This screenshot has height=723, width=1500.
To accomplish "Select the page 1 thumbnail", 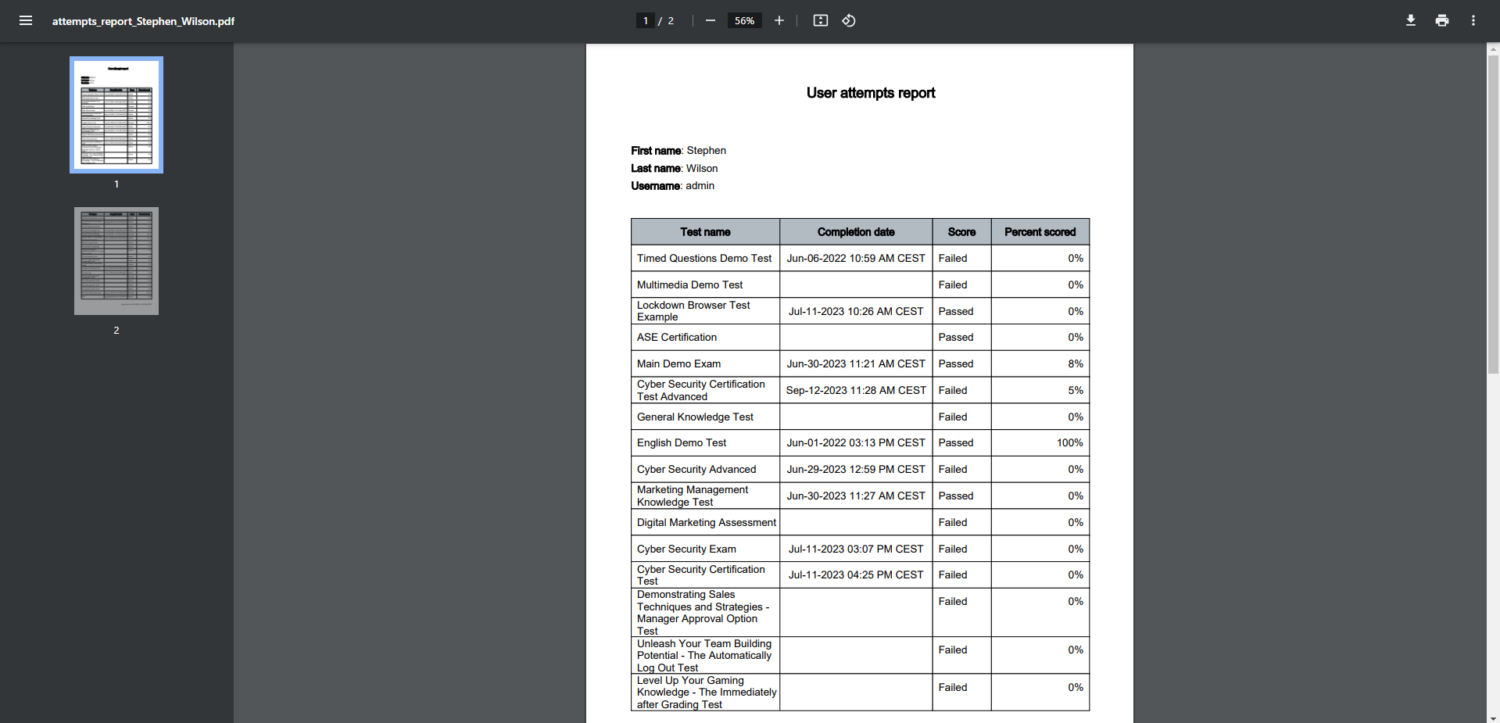I will pyautogui.click(x=116, y=115).
